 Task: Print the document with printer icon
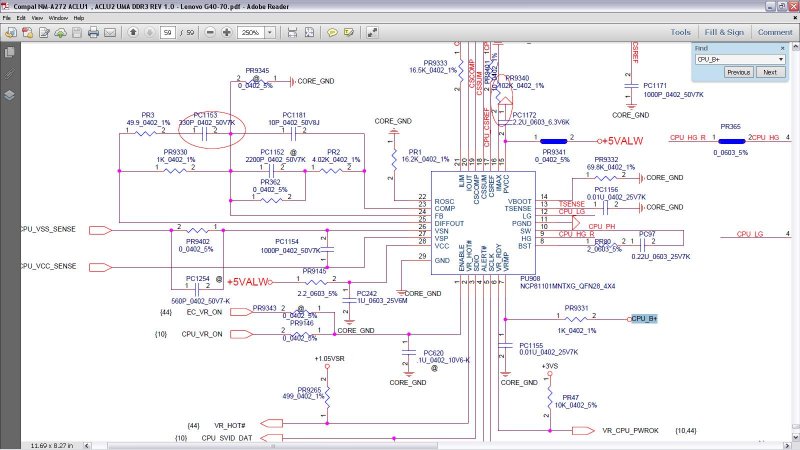[x=93, y=32]
